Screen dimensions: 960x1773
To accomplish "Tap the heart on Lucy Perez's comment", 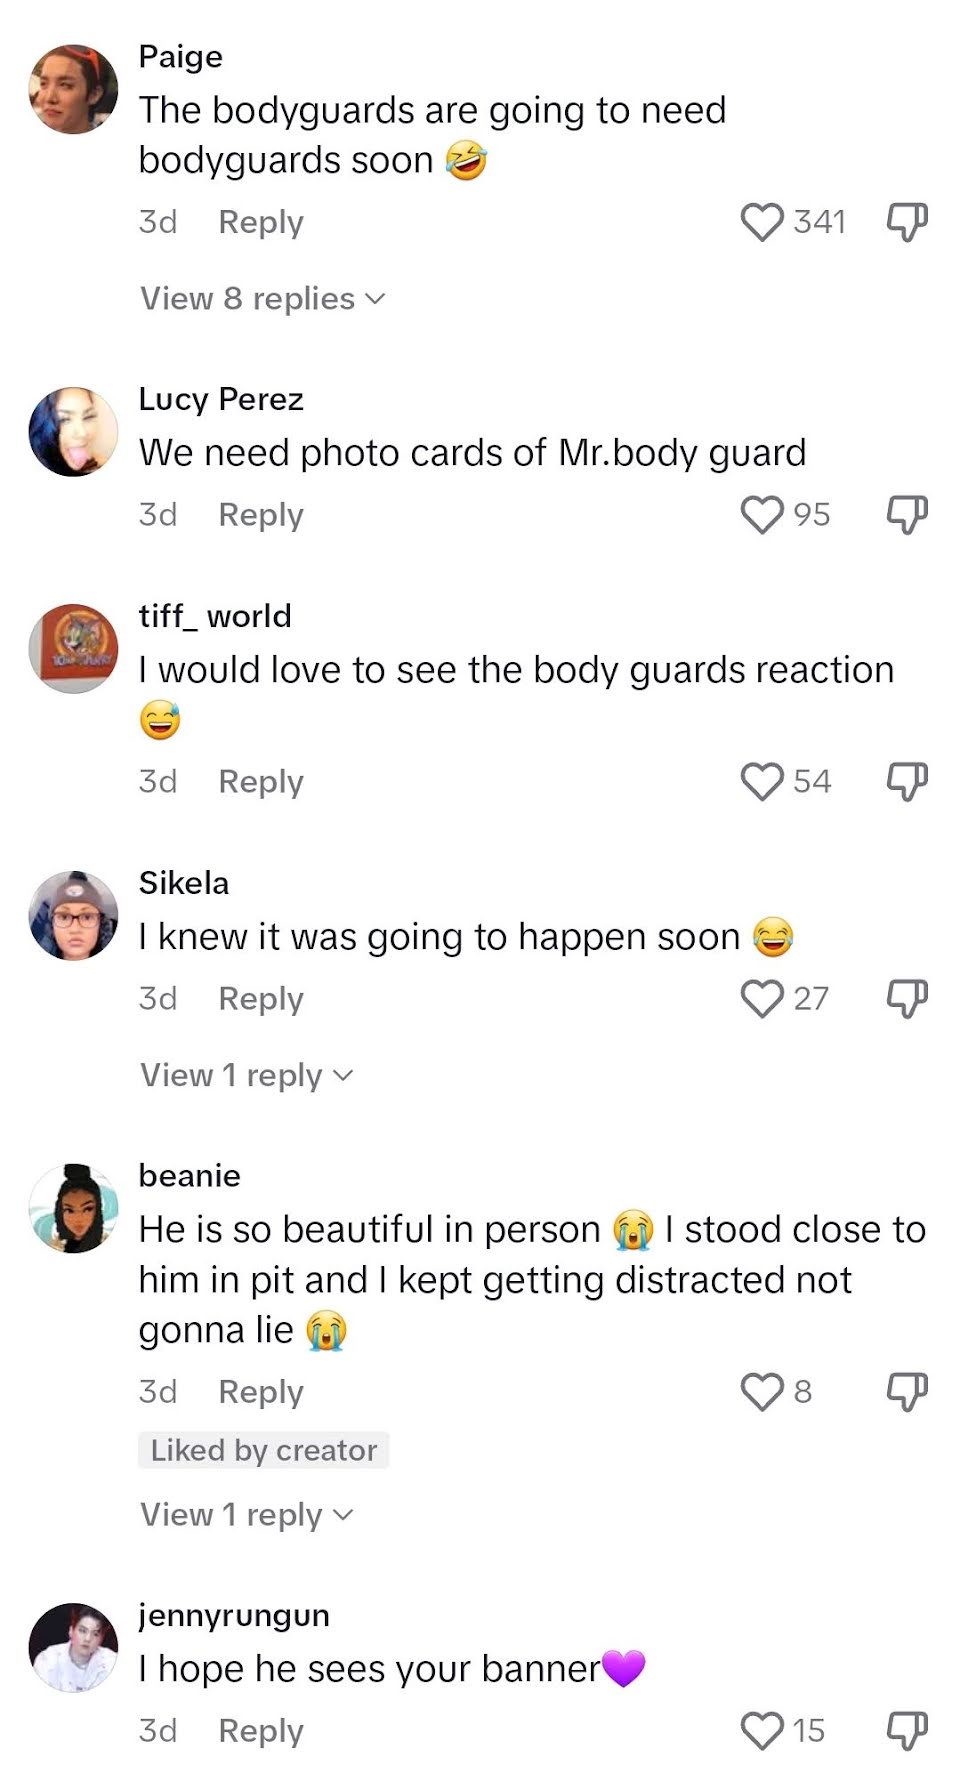I will pos(762,515).
